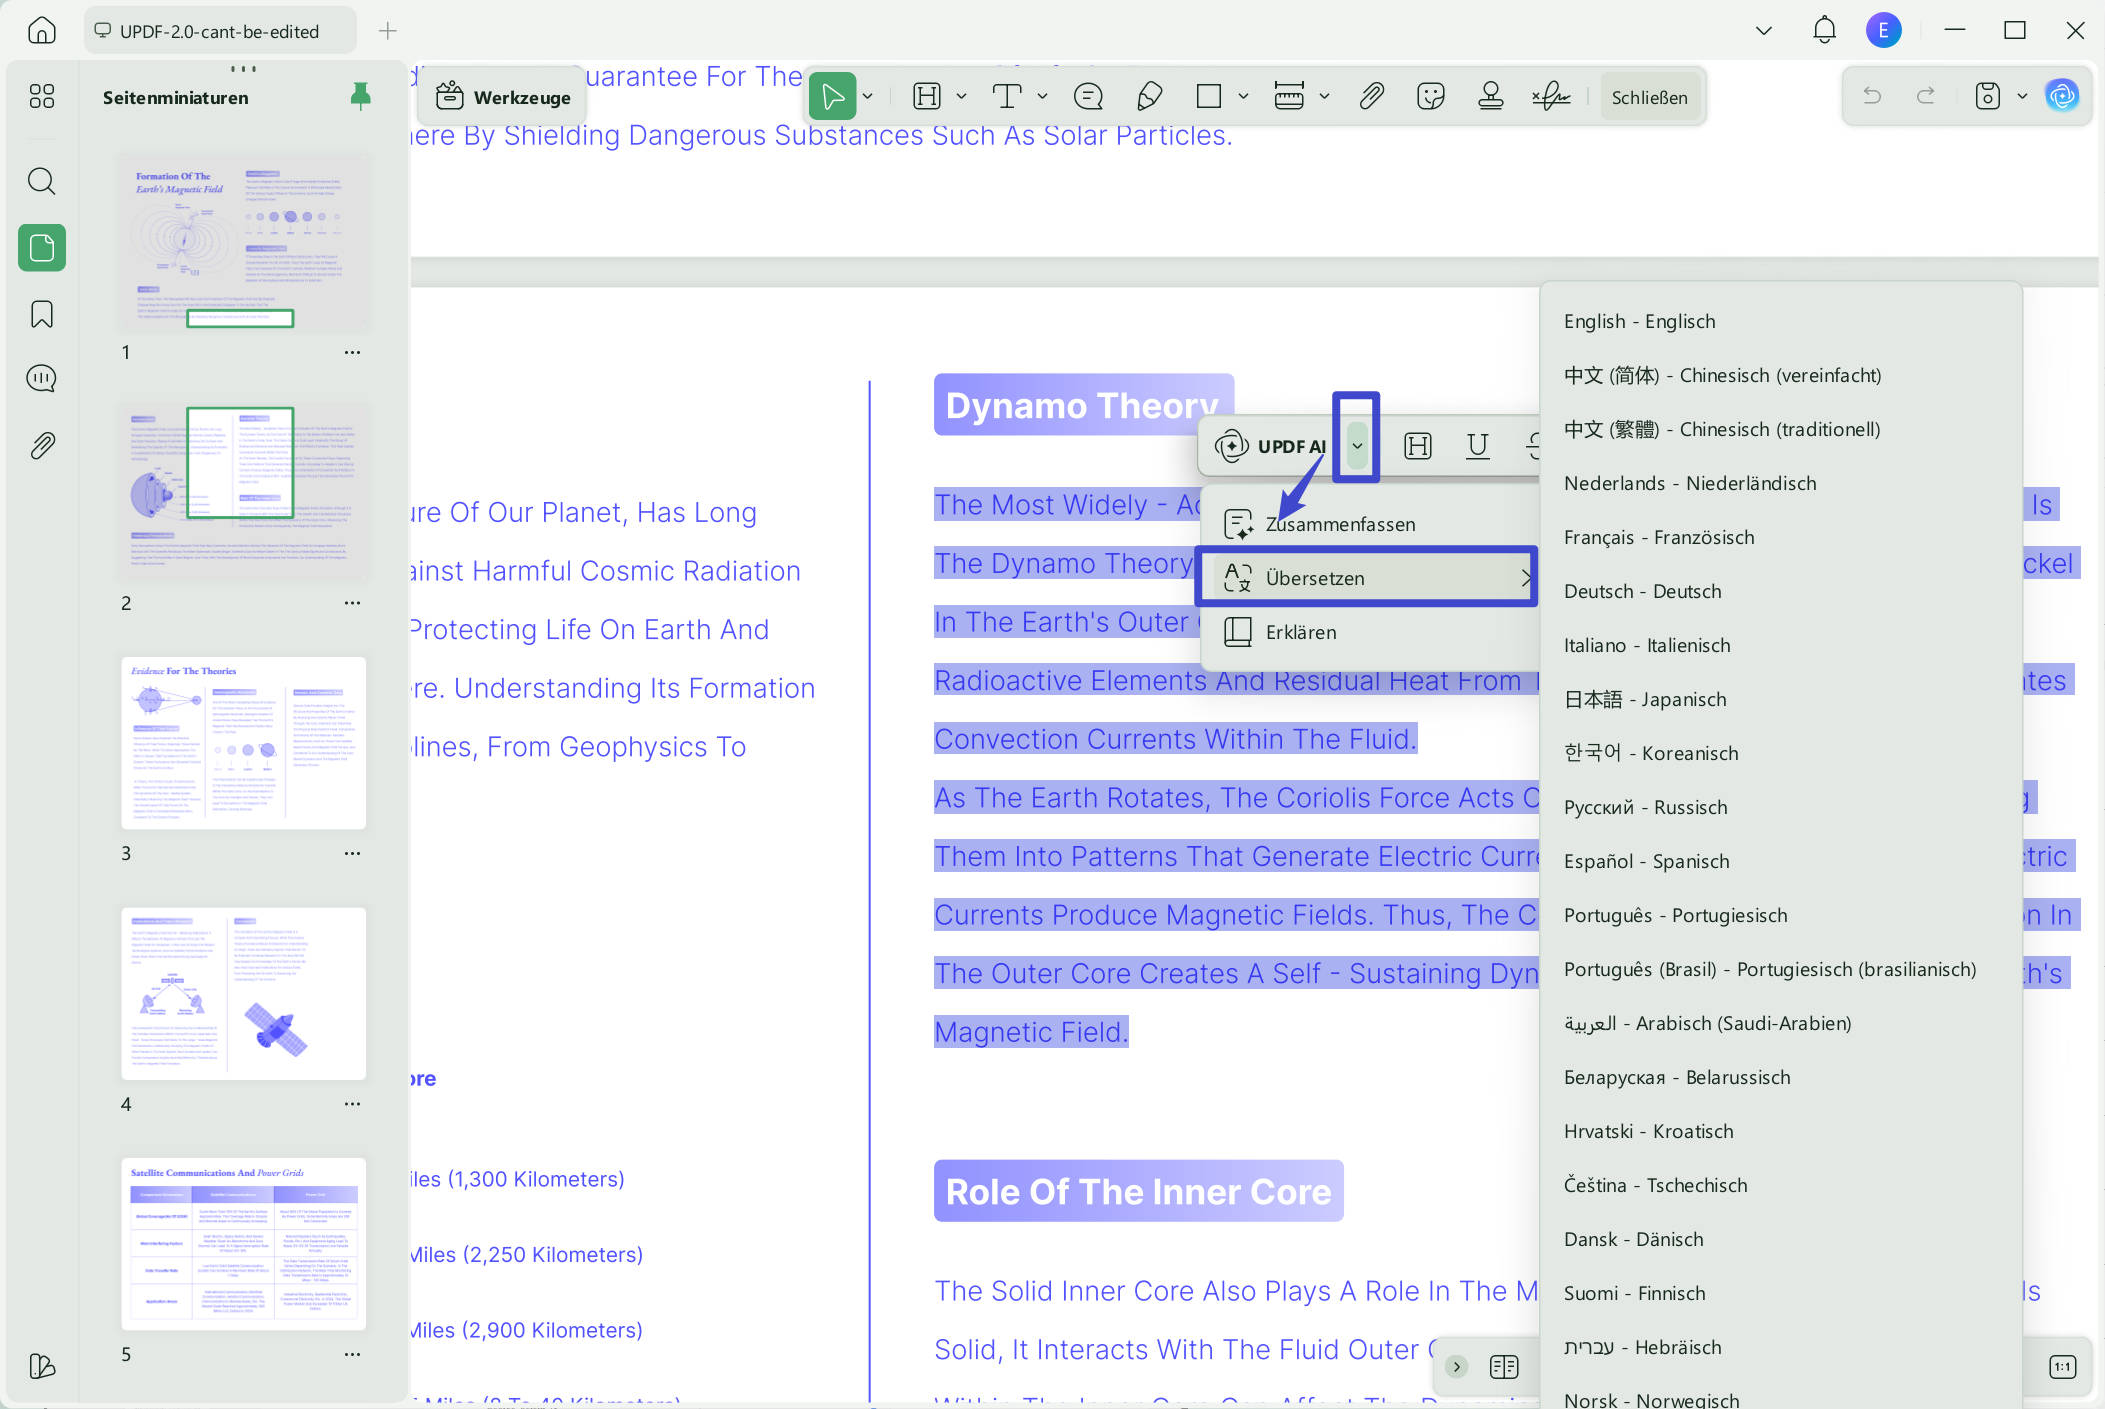Image resolution: width=2105 pixels, height=1409 pixels.
Task: Select the measurement ruler tool
Action: click(1289, 96)
